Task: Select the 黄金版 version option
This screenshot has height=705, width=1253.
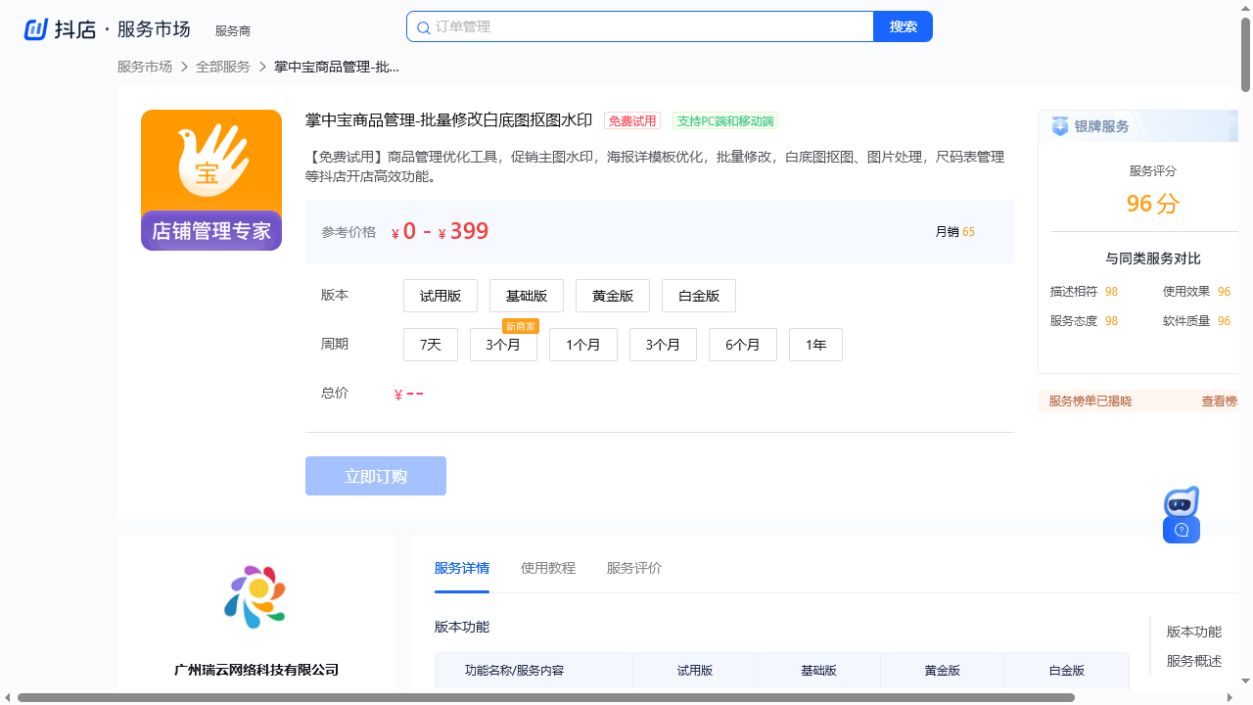Action: (x=612, y=296)
